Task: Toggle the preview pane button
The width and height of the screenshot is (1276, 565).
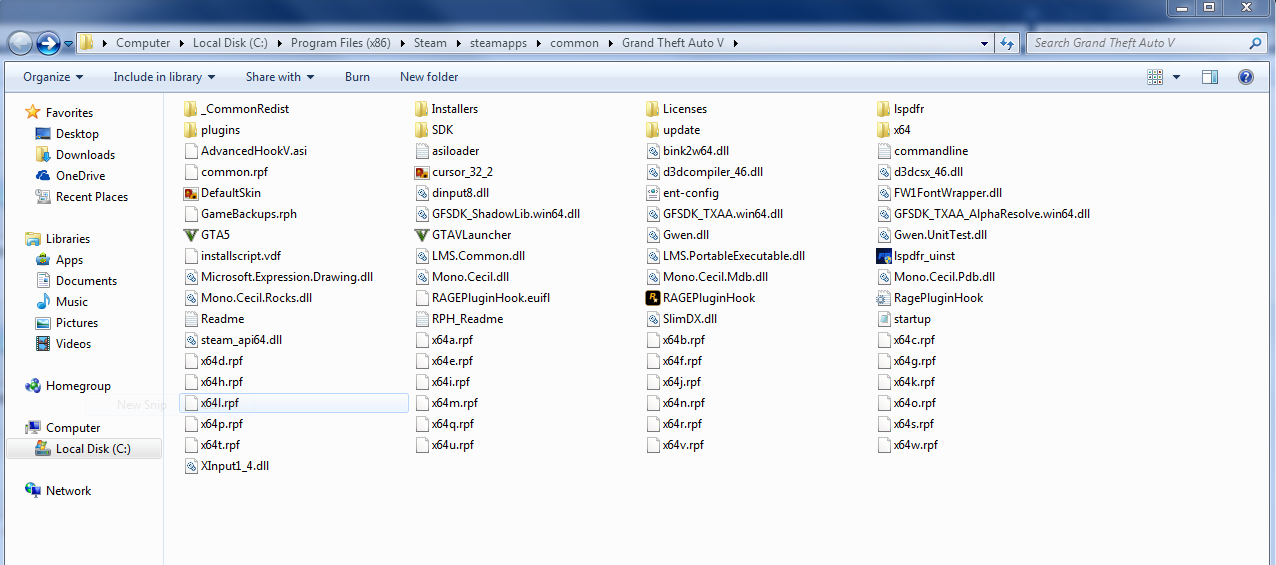Action: (x=1210, y=77)
